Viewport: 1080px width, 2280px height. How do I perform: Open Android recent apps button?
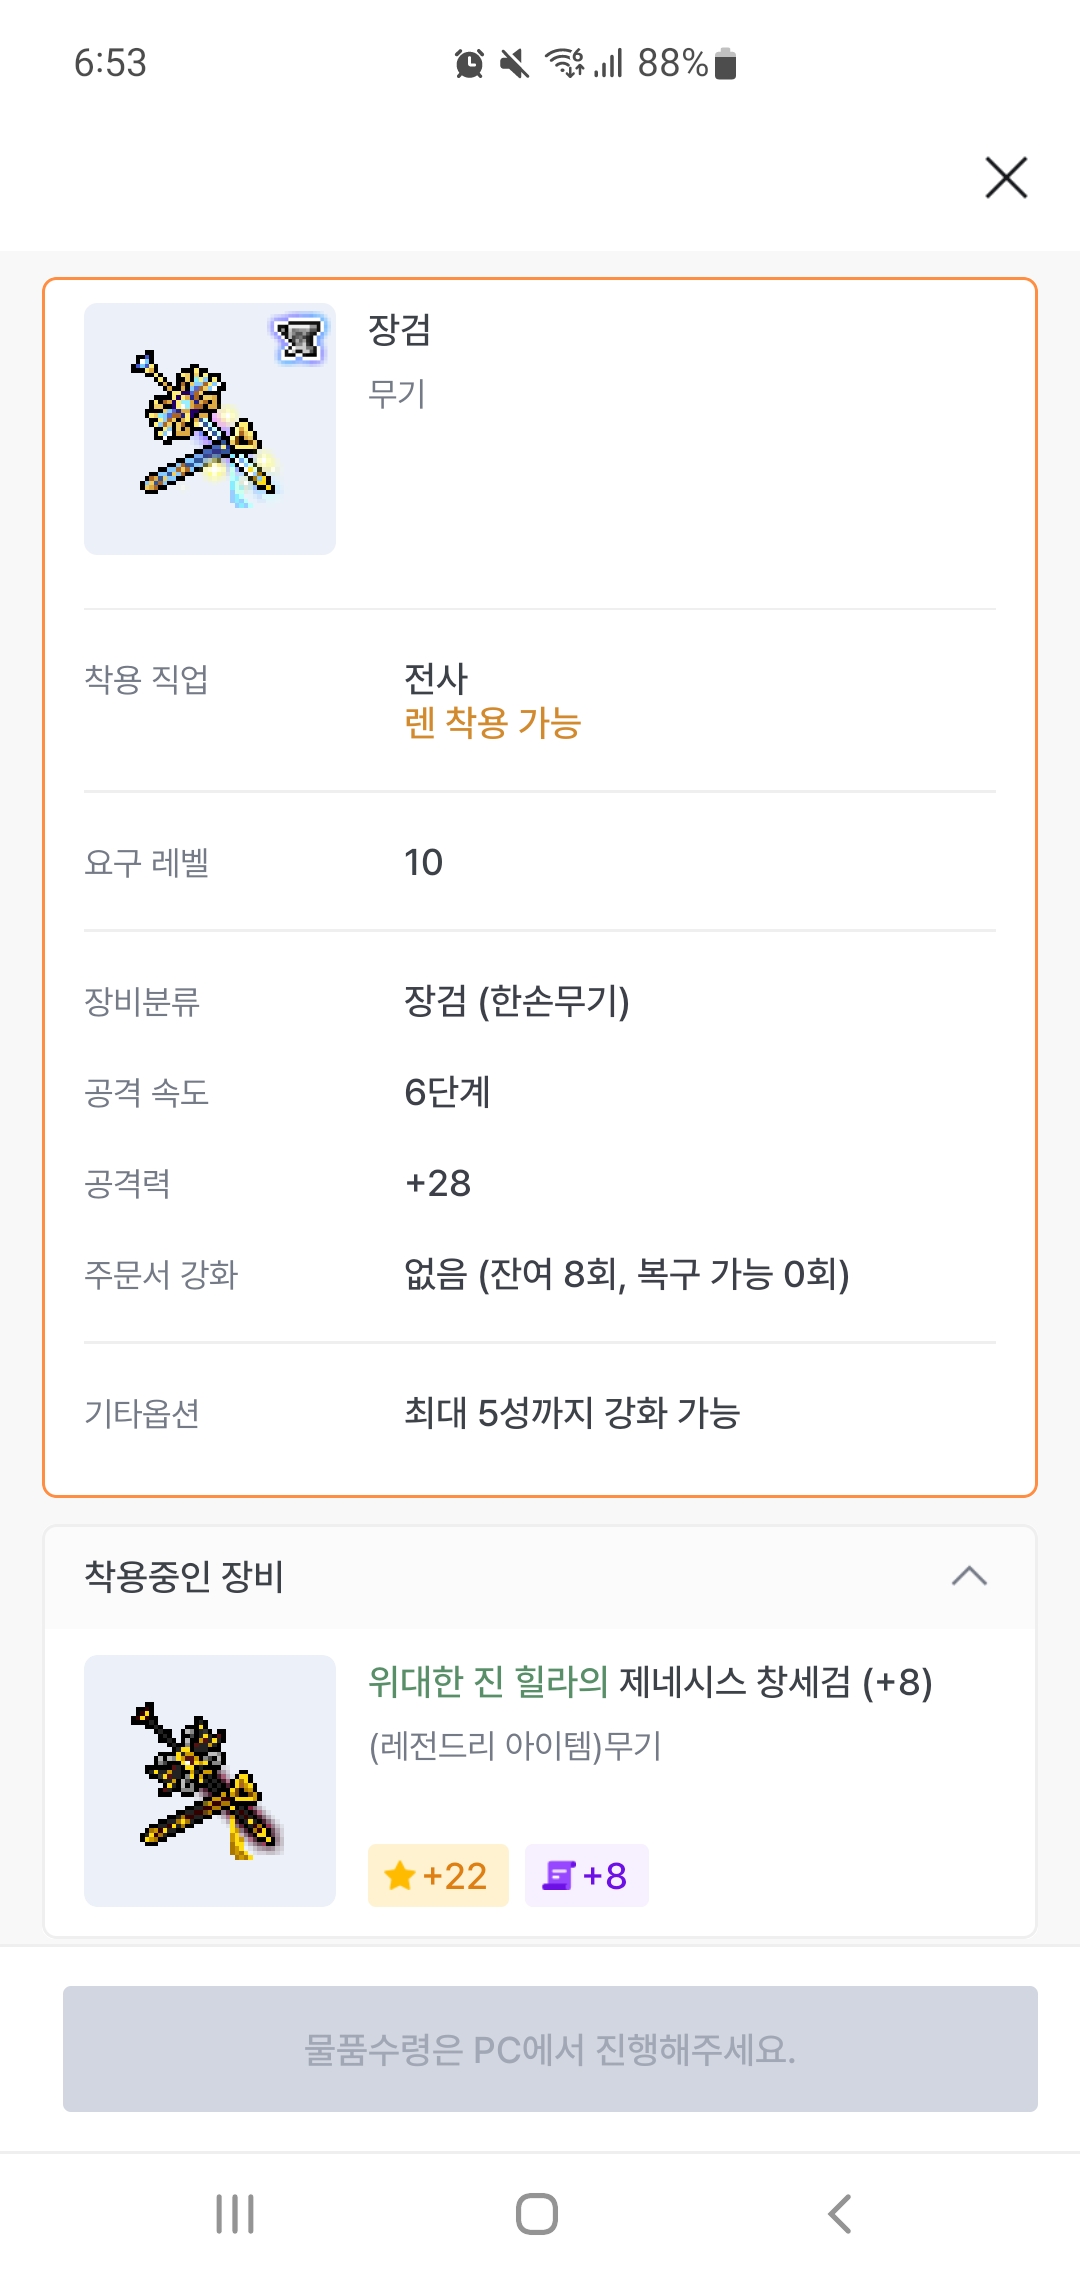click(235, 2214)
